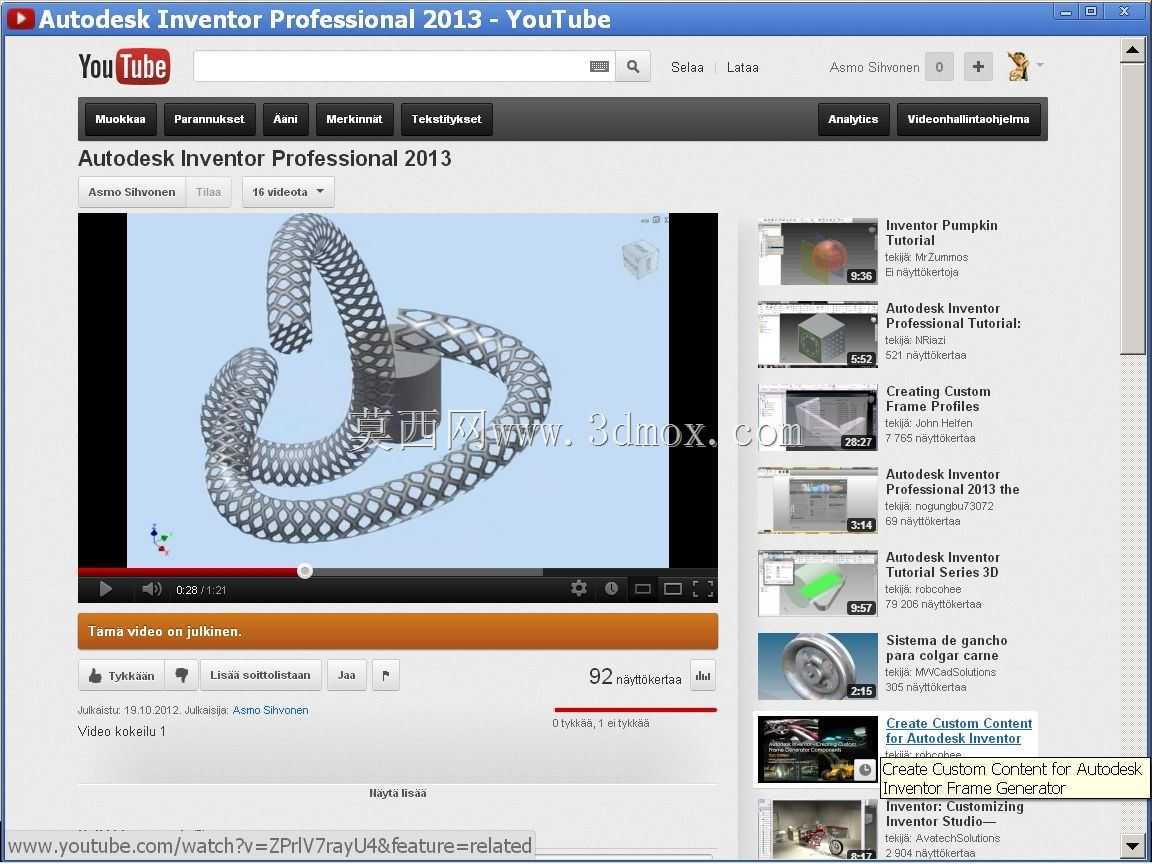Click the page scrollbar up arrow
The image size is (1152, 864).
point(1132,51)
